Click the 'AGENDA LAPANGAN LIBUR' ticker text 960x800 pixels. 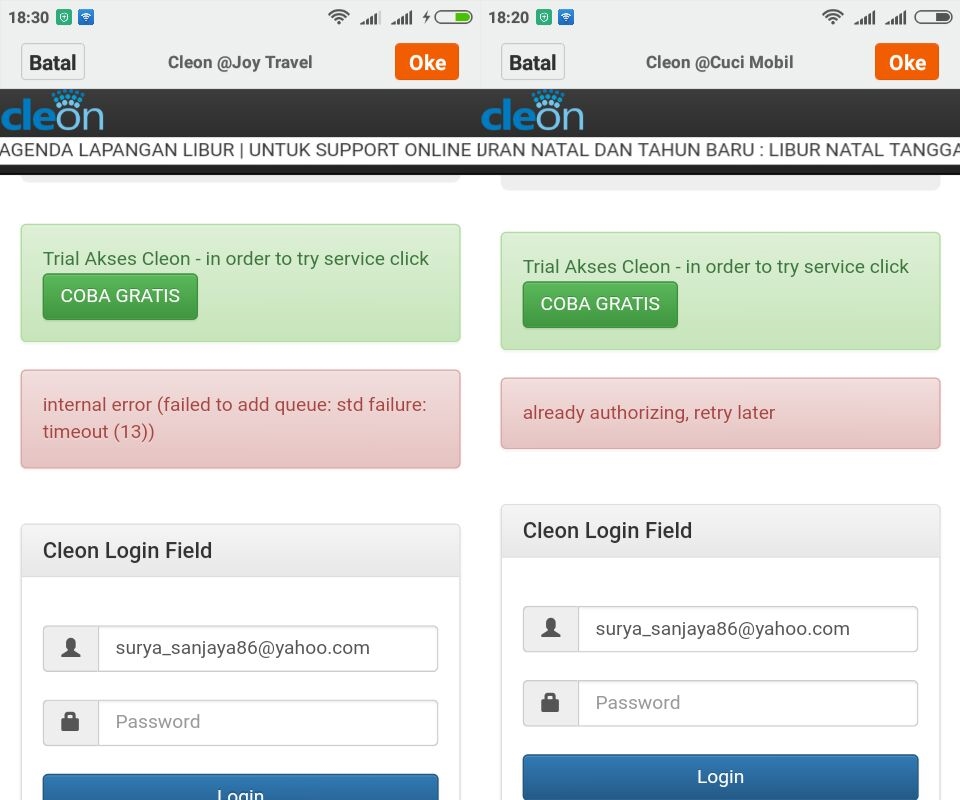coord(117,150)
